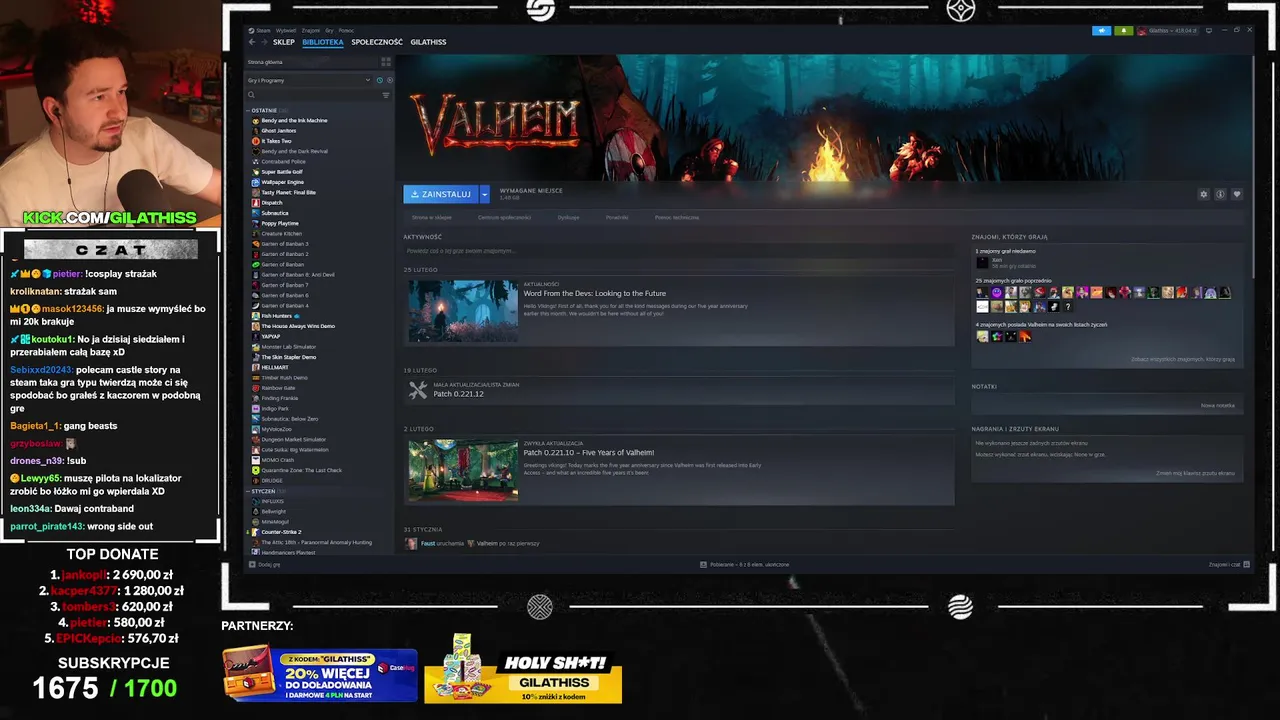1280x720 pixels.
Task: Open the GILATHISS profile tab
Action: pos(428,42)
